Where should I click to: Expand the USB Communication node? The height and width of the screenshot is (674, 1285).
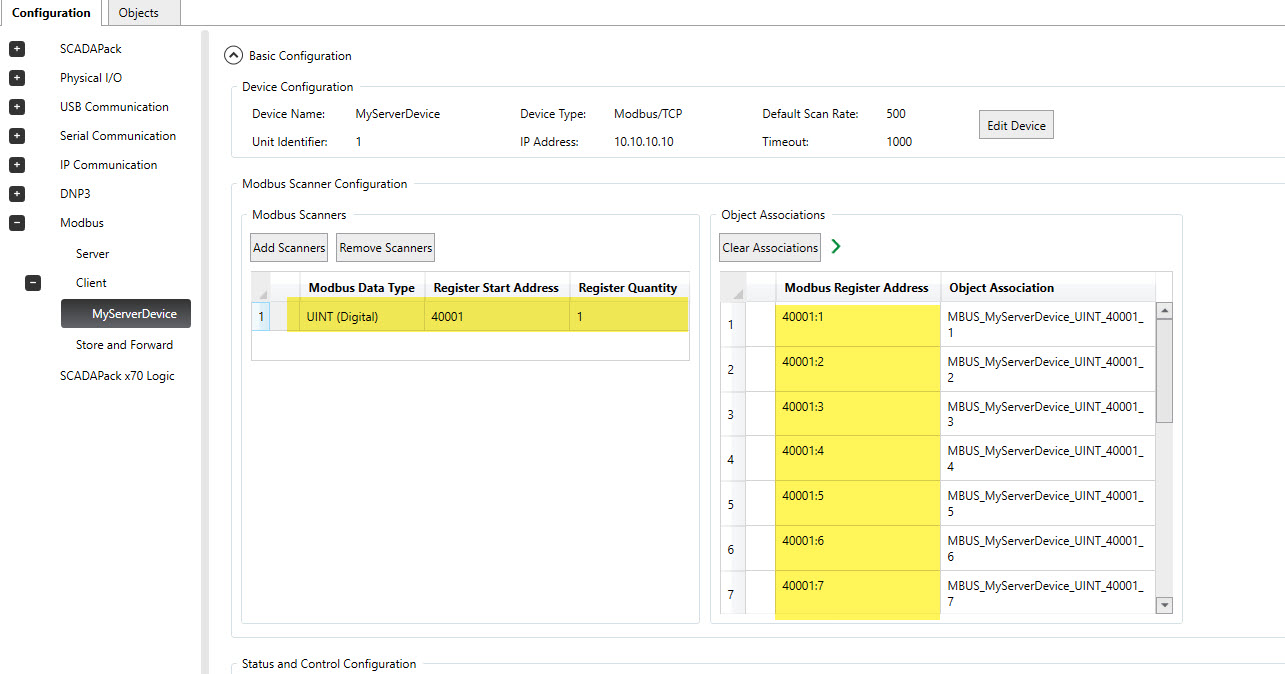click(x=17, y=107)
